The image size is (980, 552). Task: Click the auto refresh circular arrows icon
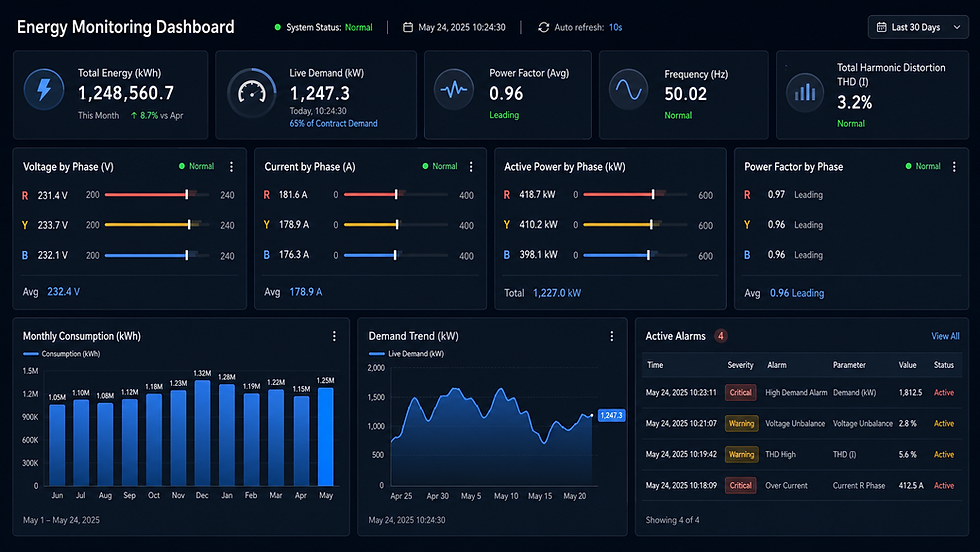coord(544,28)
